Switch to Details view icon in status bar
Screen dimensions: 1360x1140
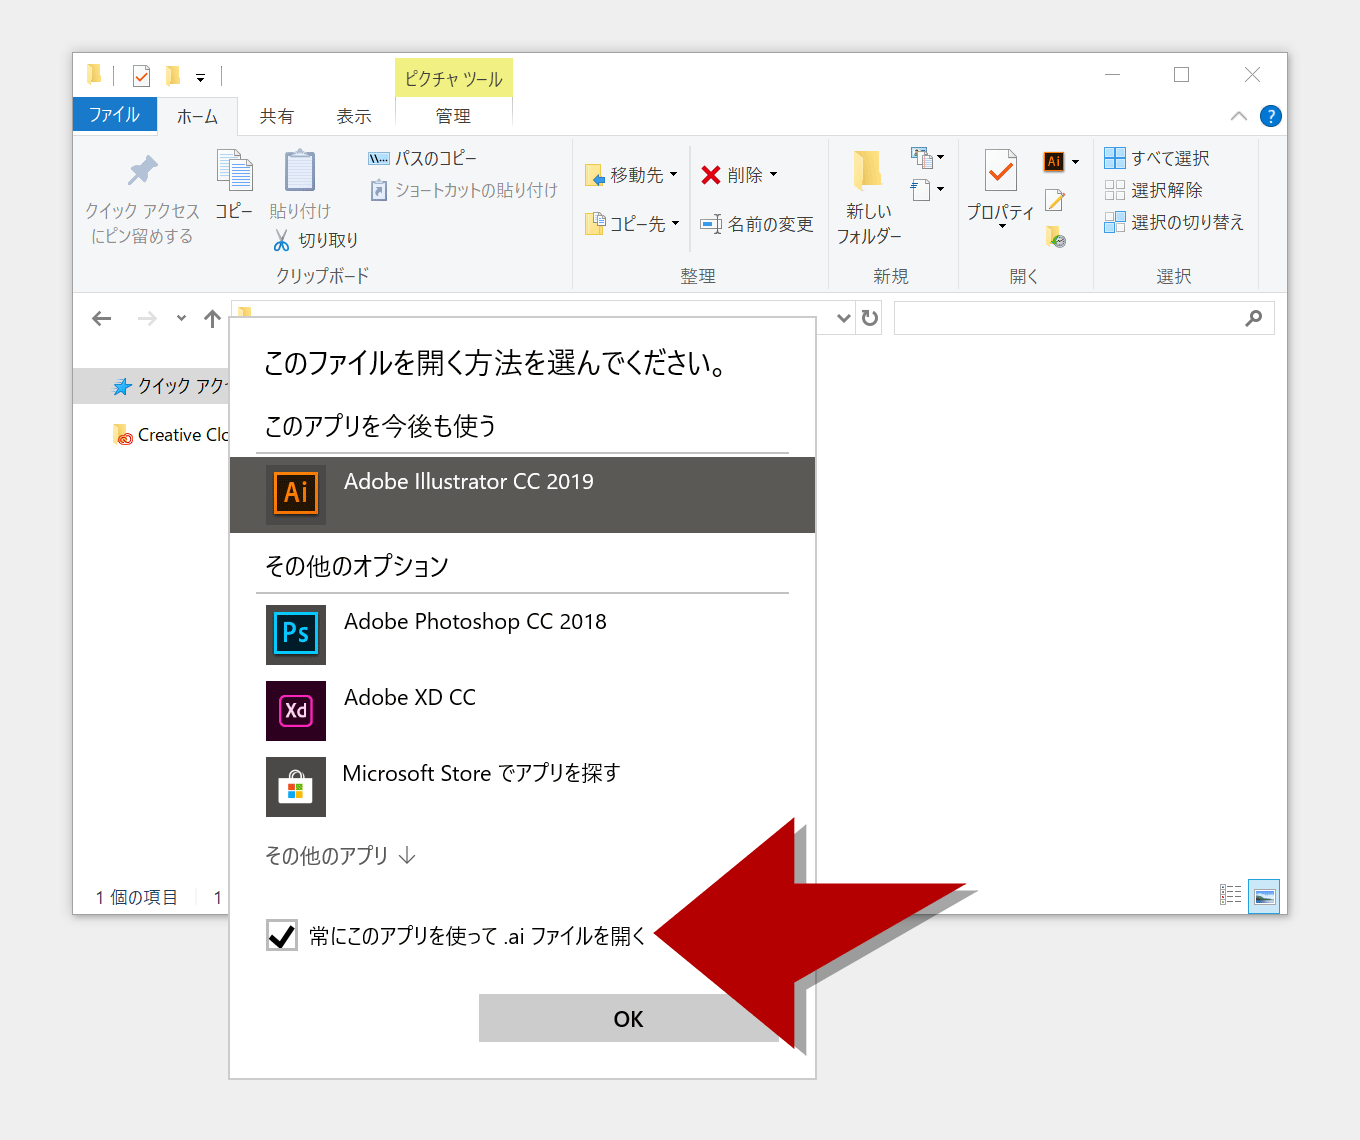point(1231,895)
